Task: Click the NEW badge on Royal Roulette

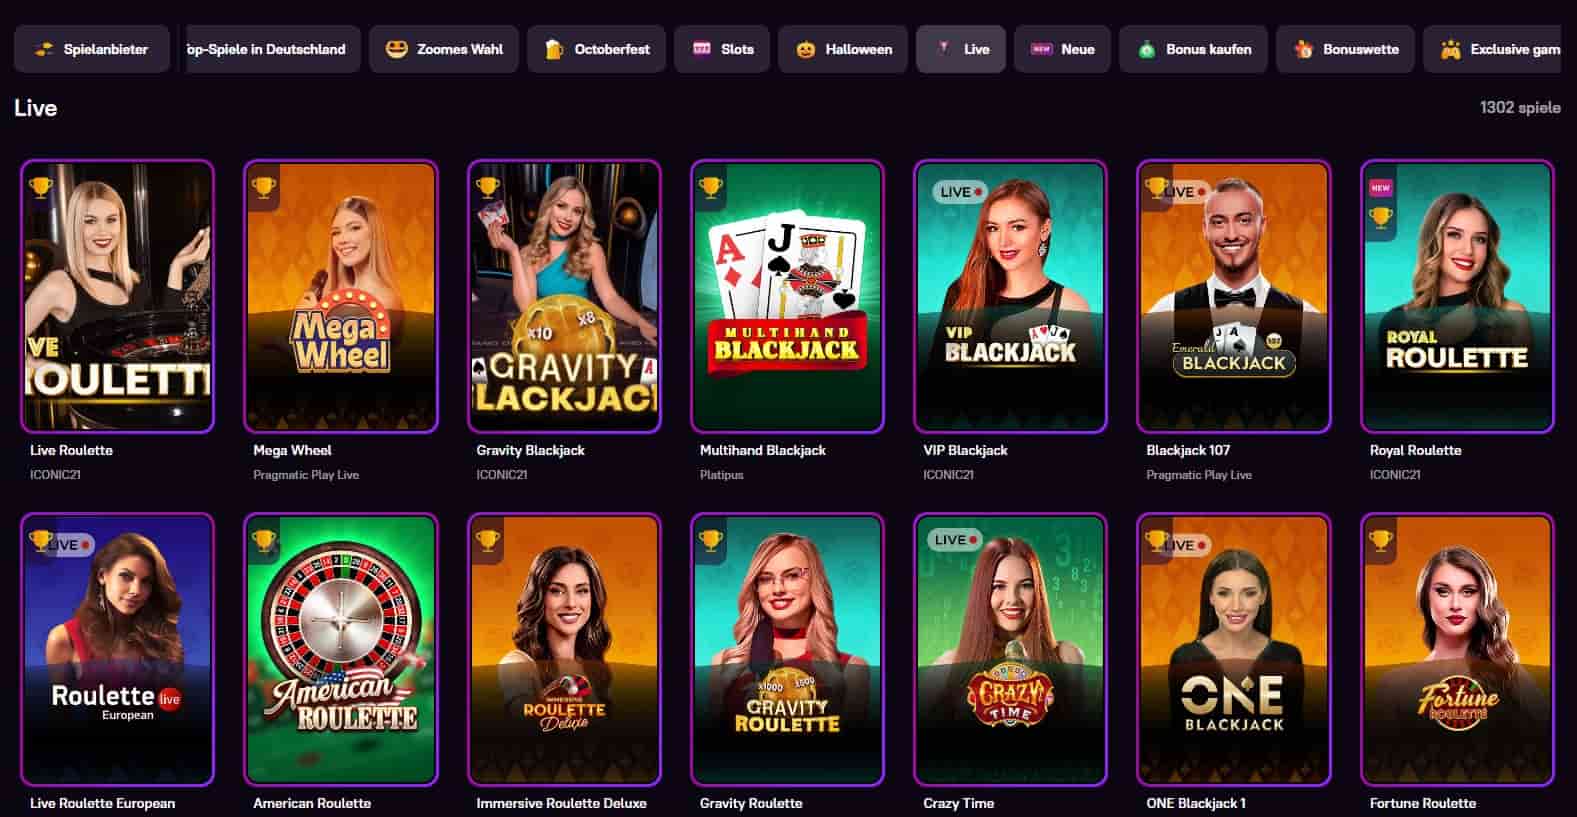Action: click(1381, 187)
